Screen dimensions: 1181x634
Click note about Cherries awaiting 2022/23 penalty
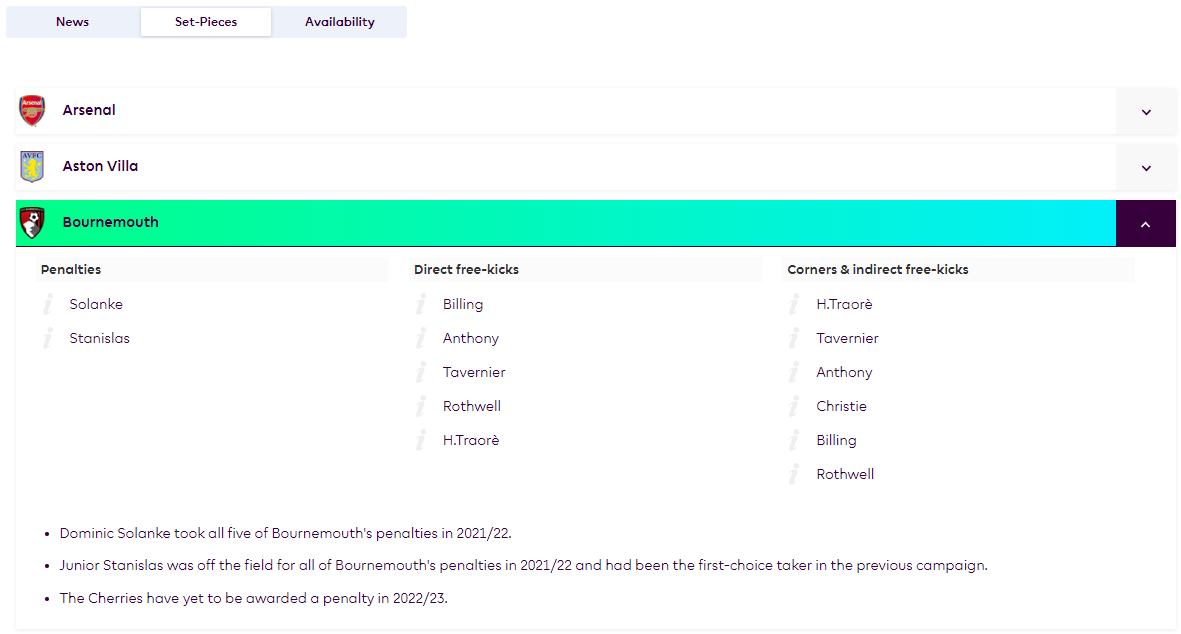[254, 598]
